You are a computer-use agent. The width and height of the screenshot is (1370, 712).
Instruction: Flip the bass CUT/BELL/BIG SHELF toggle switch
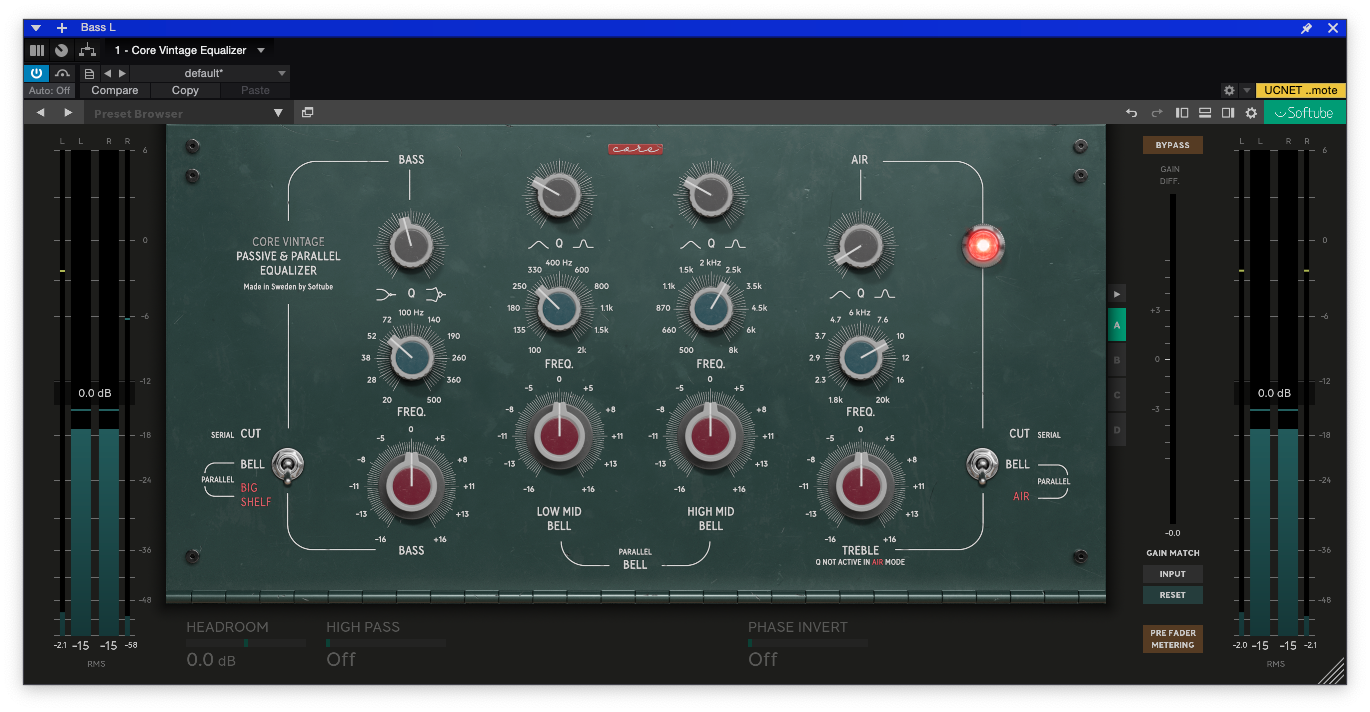(x=287, y=466)
